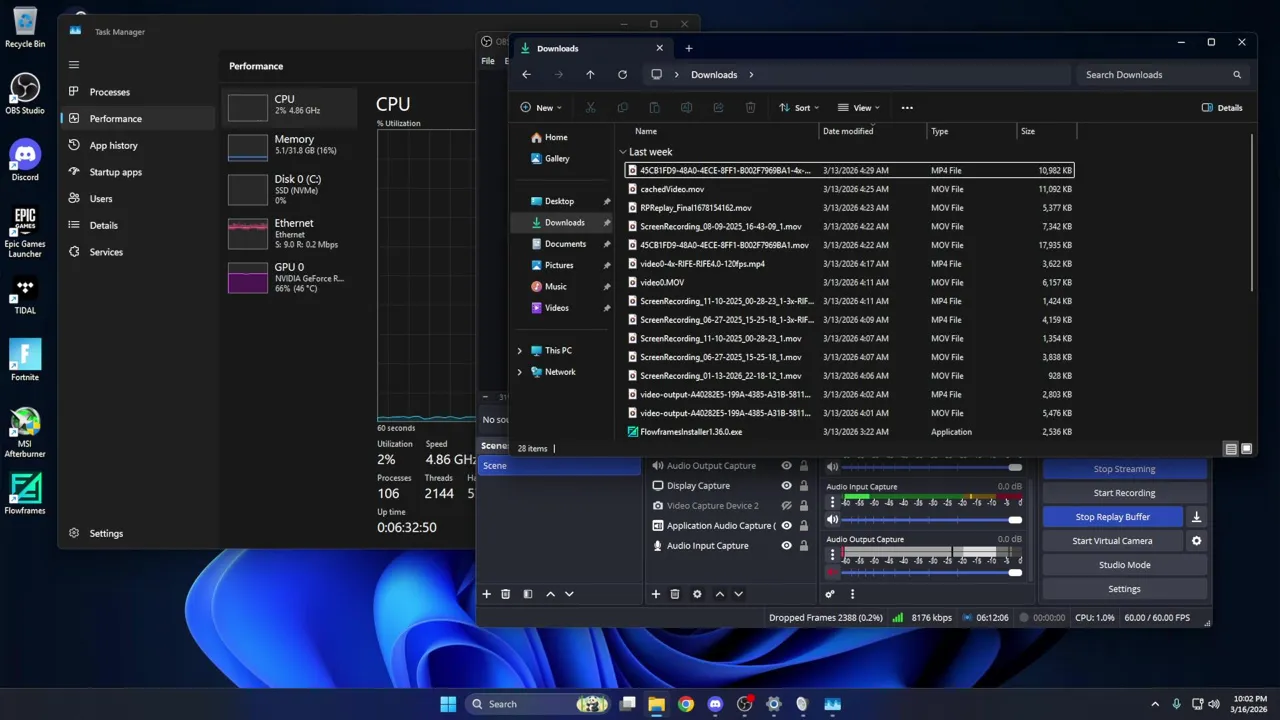The width and height of the screenshot is (1280, 720).
Task: Open the OBS File menu
Action: click(x=488, y=61)
